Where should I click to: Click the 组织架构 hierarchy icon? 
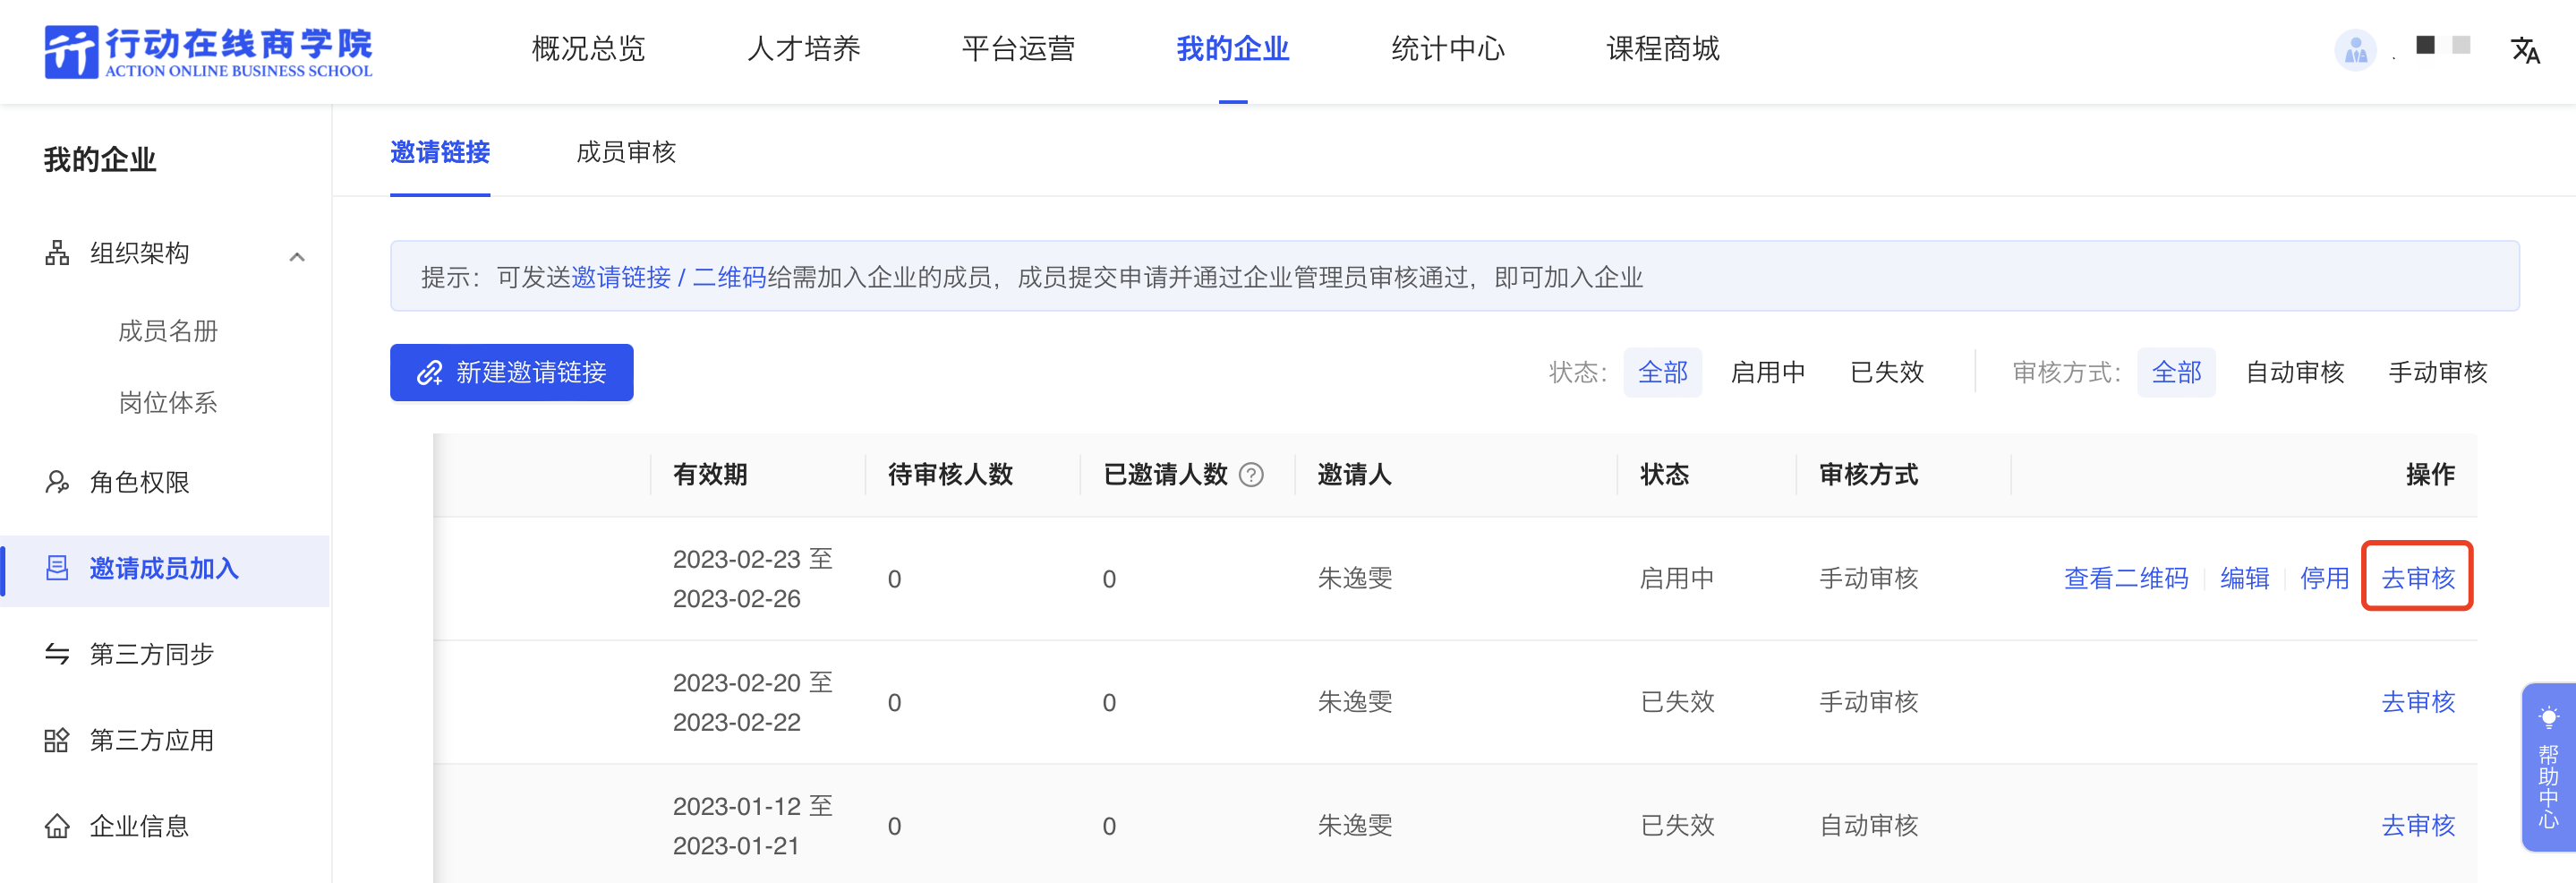(57, 253)
